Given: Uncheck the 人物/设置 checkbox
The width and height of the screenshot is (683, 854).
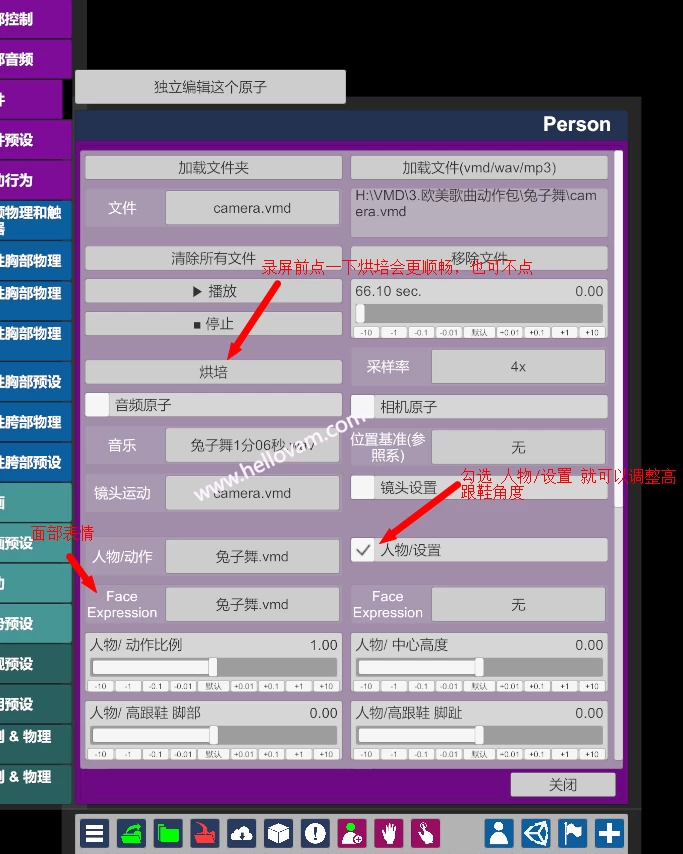Looking at the screenshot, I should tap(363, 550).
